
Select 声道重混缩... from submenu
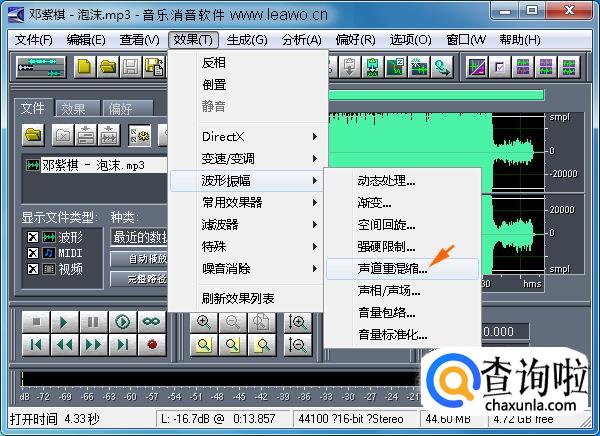tap(402, 269)
